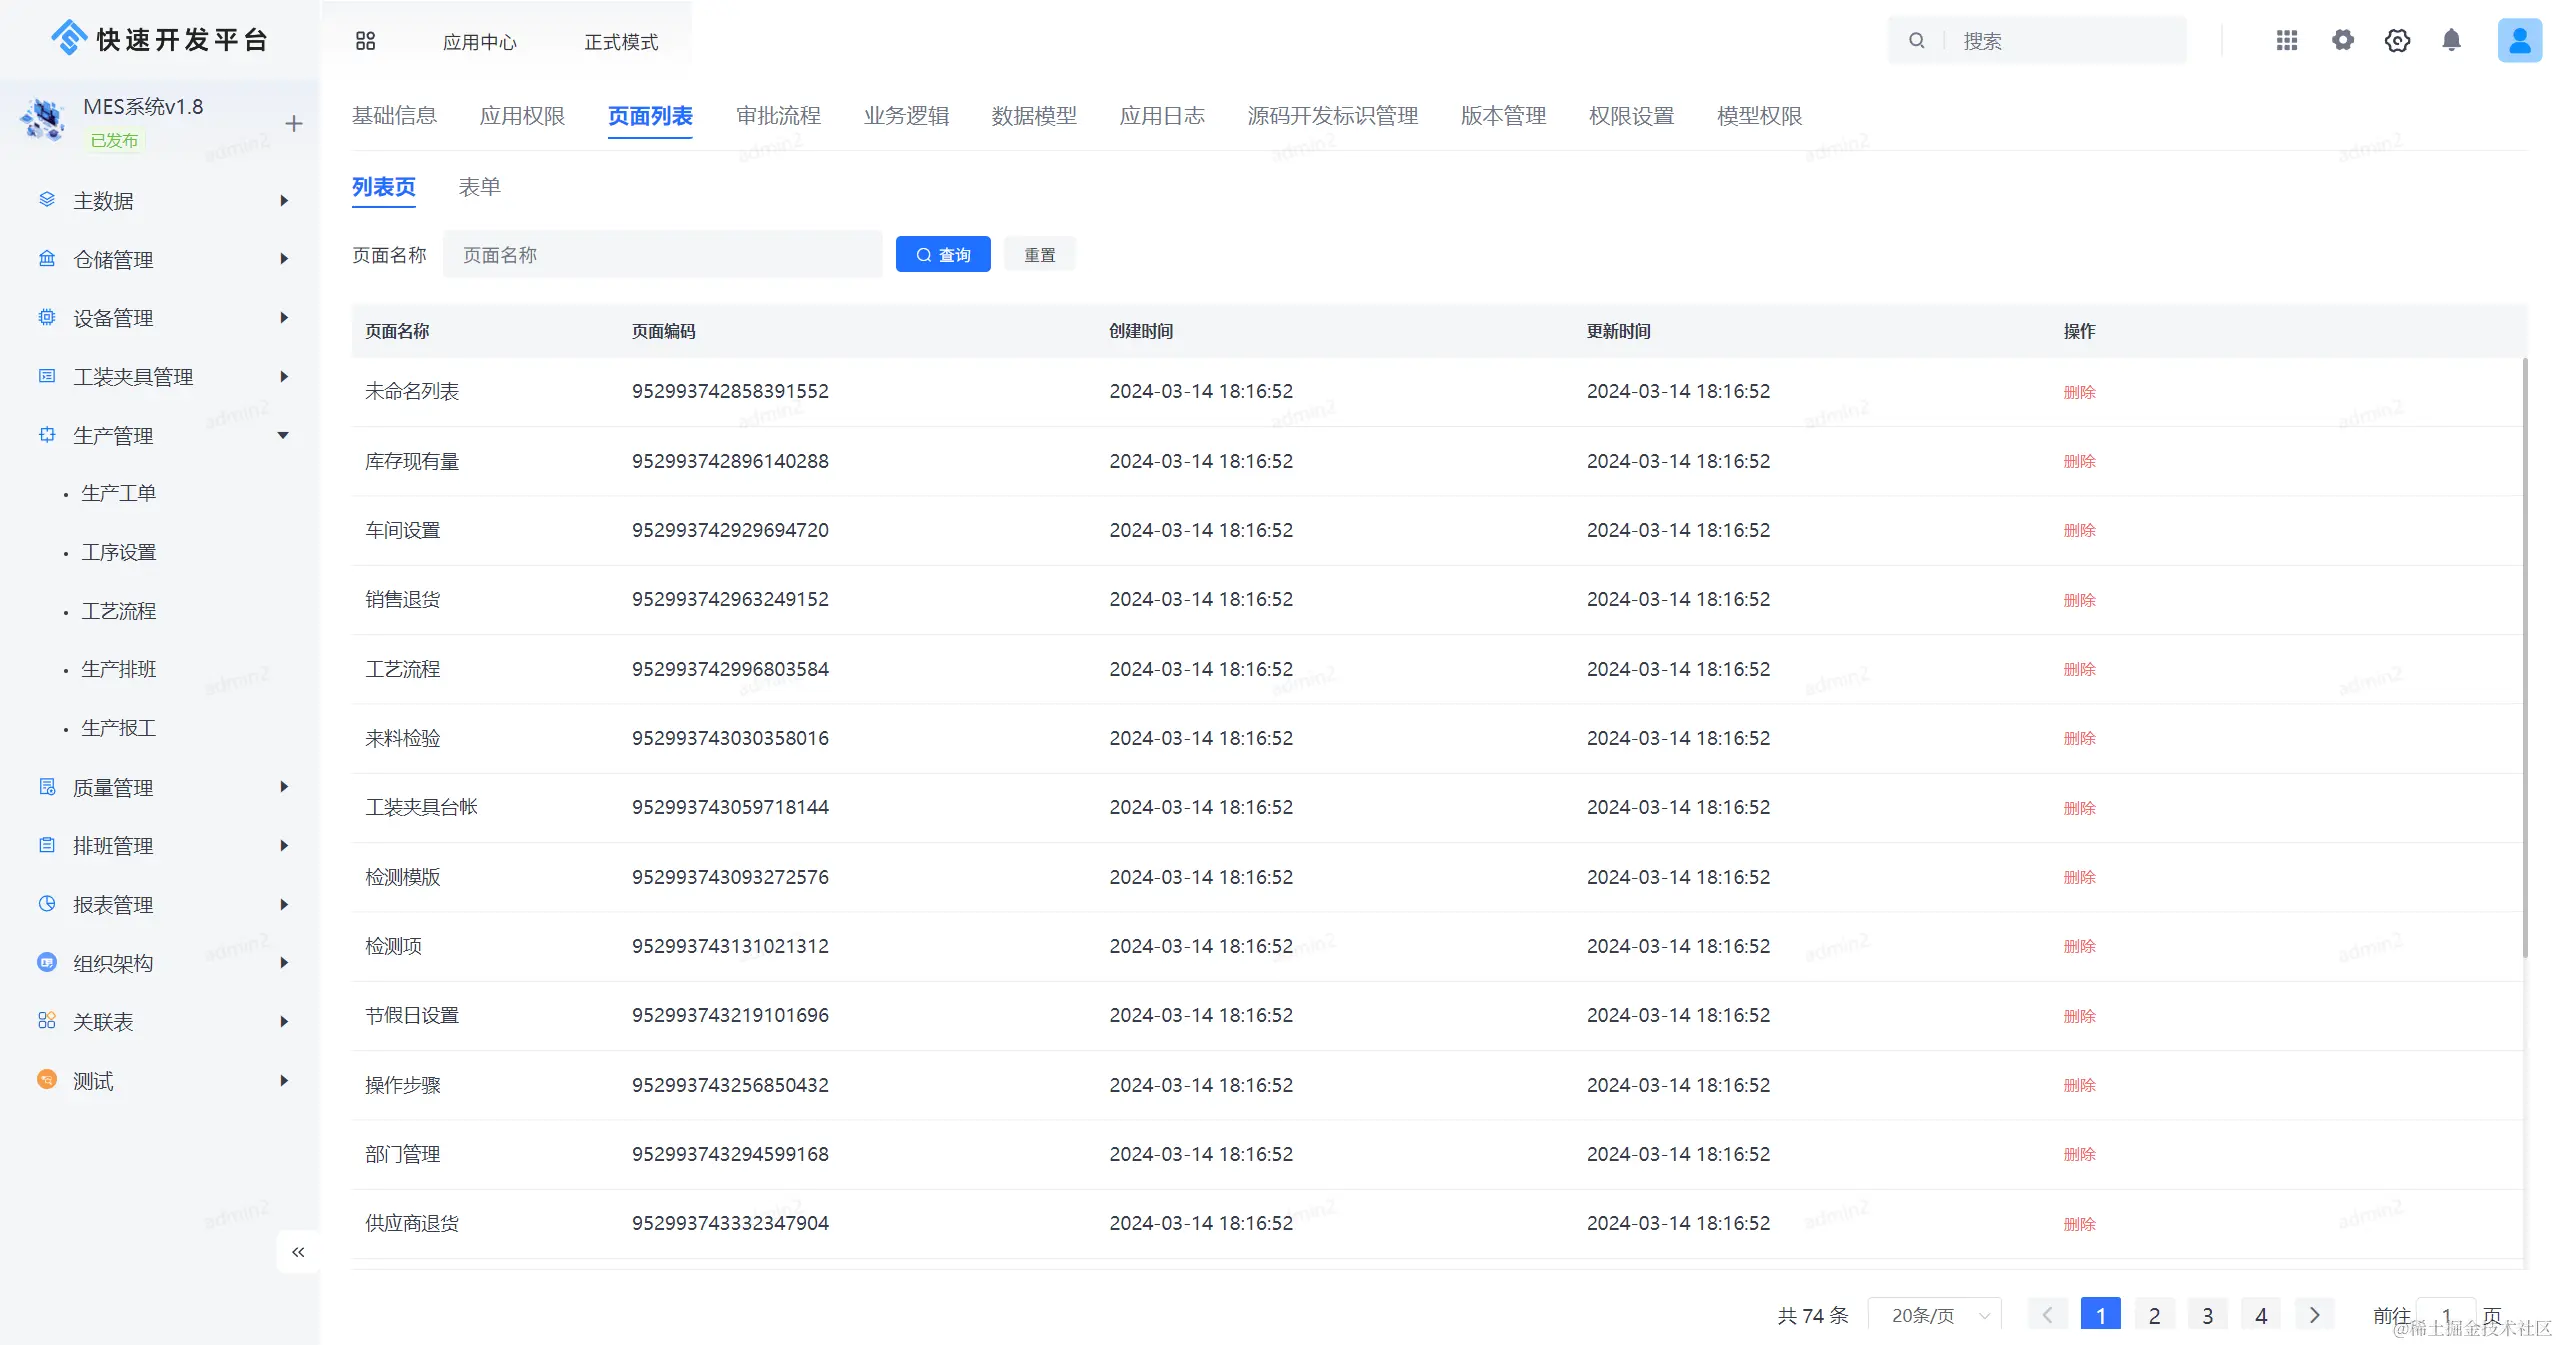Expand the 主数据 menu arrow
2559x1345 pixels.
(284, 201)
